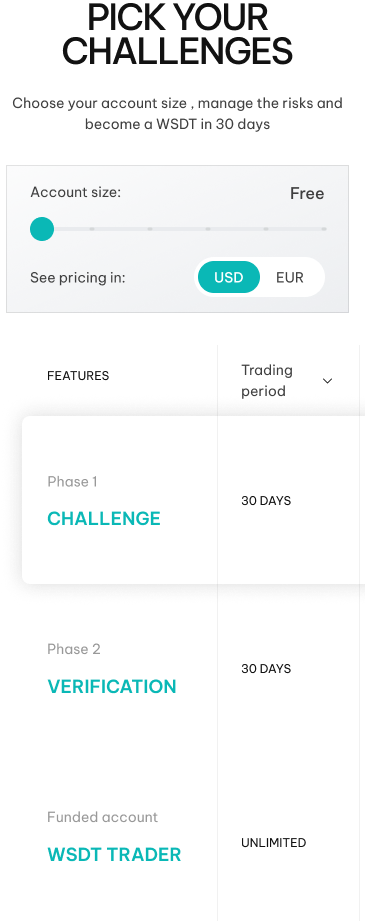Click the 30 DAYS value for Challenge

pos(266,501)
